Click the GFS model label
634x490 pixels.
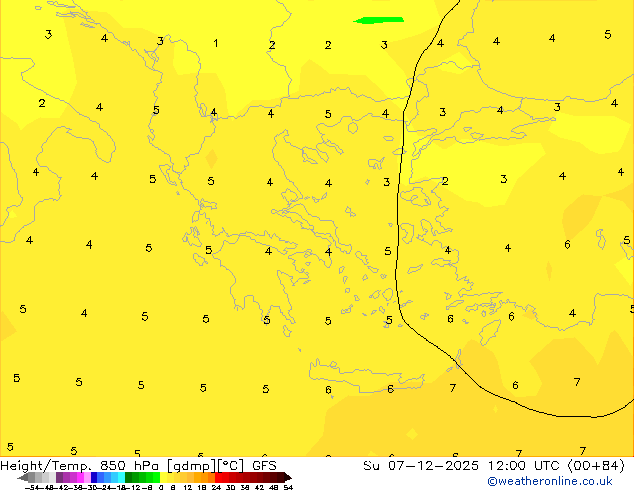click(x=264, y=465)
